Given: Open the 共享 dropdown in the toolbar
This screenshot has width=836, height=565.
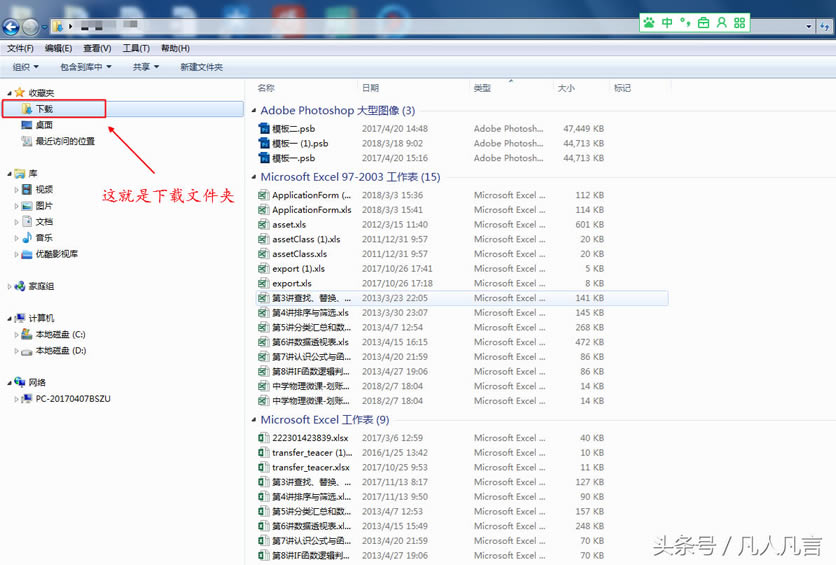Looking at the screenshot, I should click(x=146, y=67).
